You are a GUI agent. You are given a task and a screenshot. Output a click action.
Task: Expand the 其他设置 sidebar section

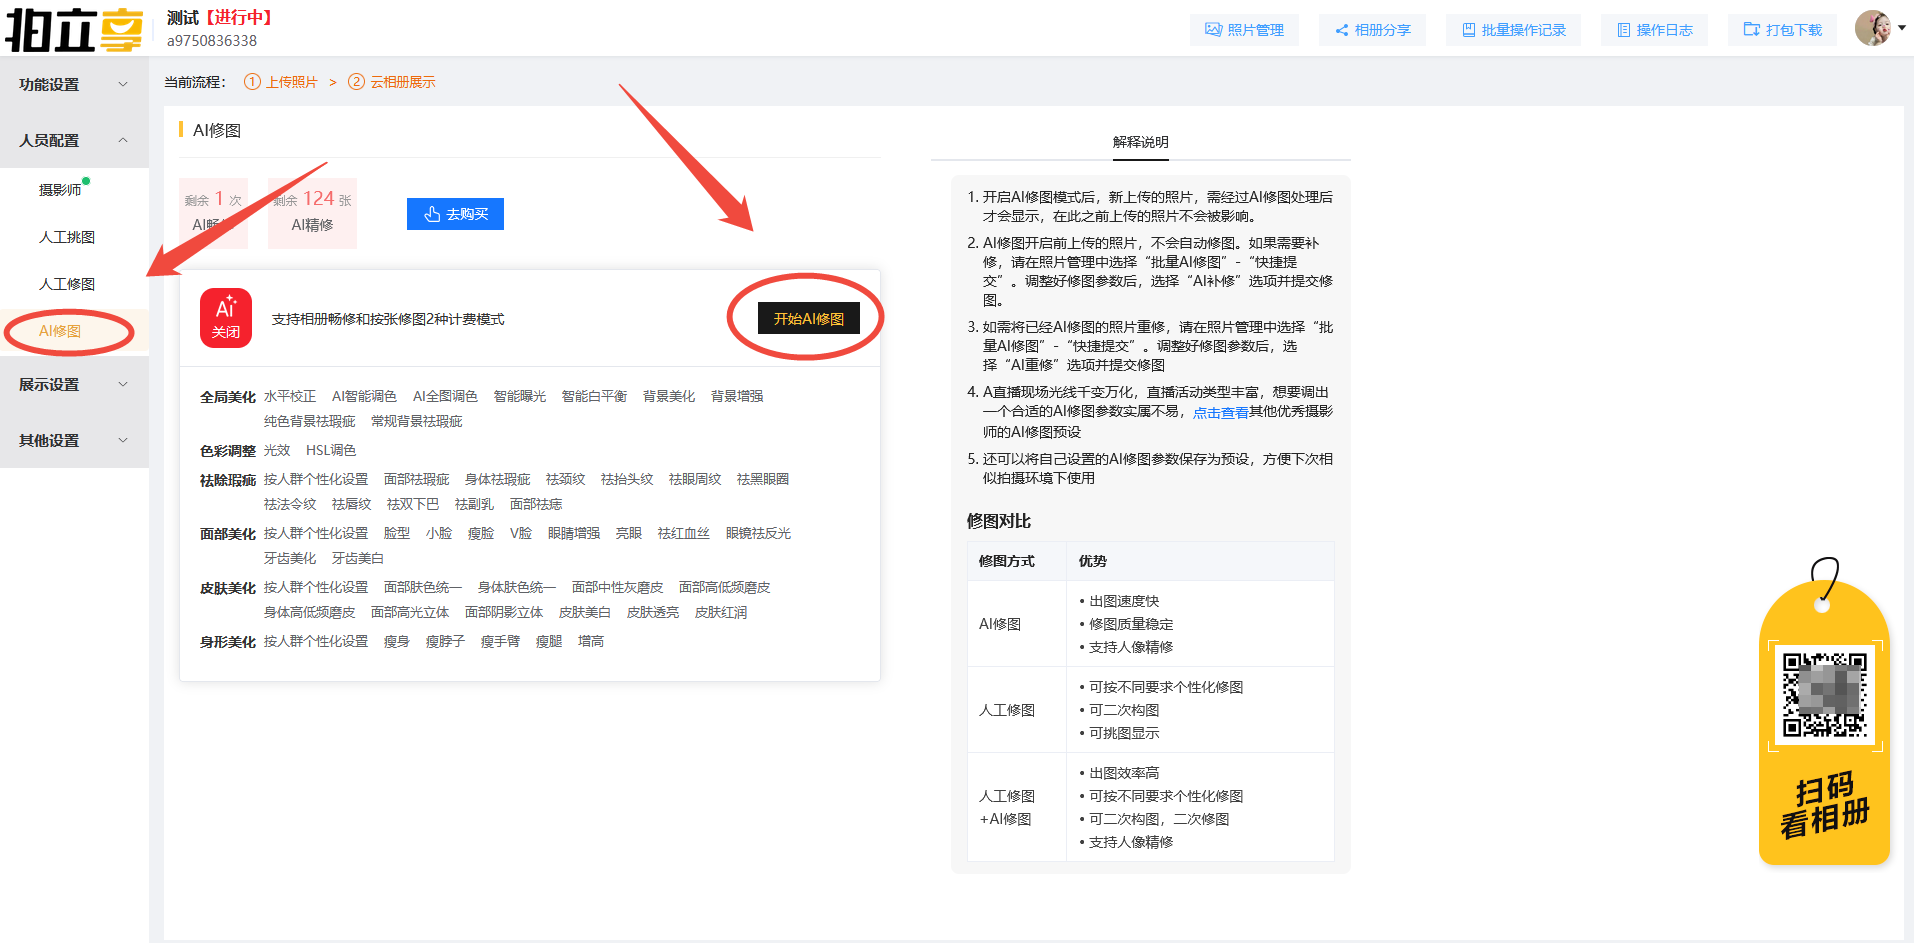pos(74,441)
